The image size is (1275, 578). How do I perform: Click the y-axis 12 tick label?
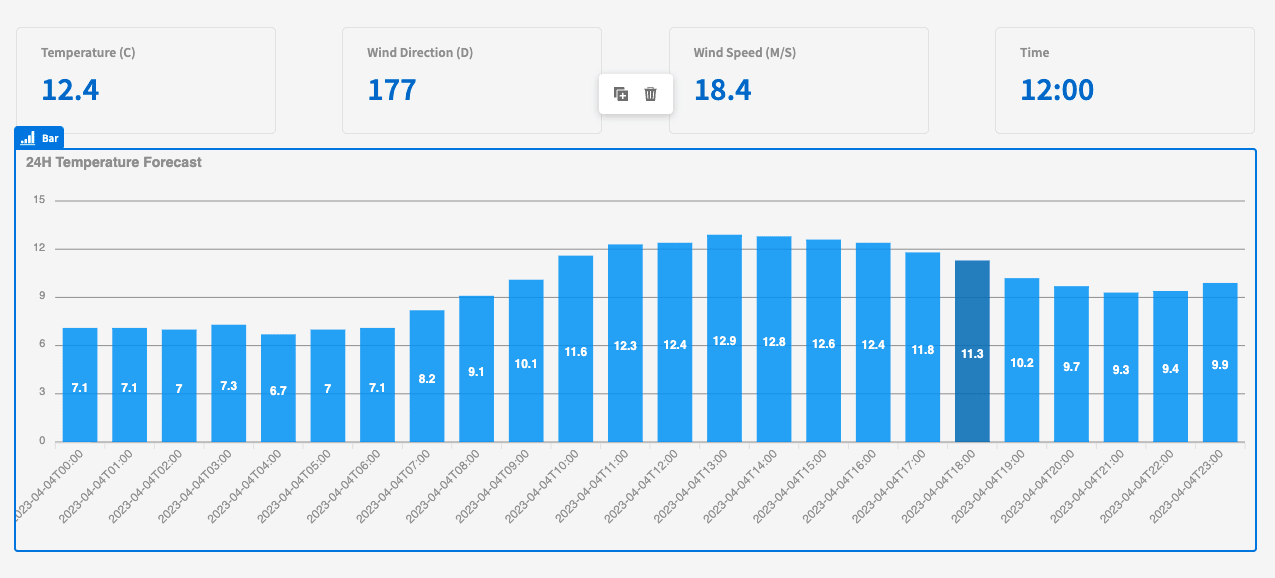40,248
